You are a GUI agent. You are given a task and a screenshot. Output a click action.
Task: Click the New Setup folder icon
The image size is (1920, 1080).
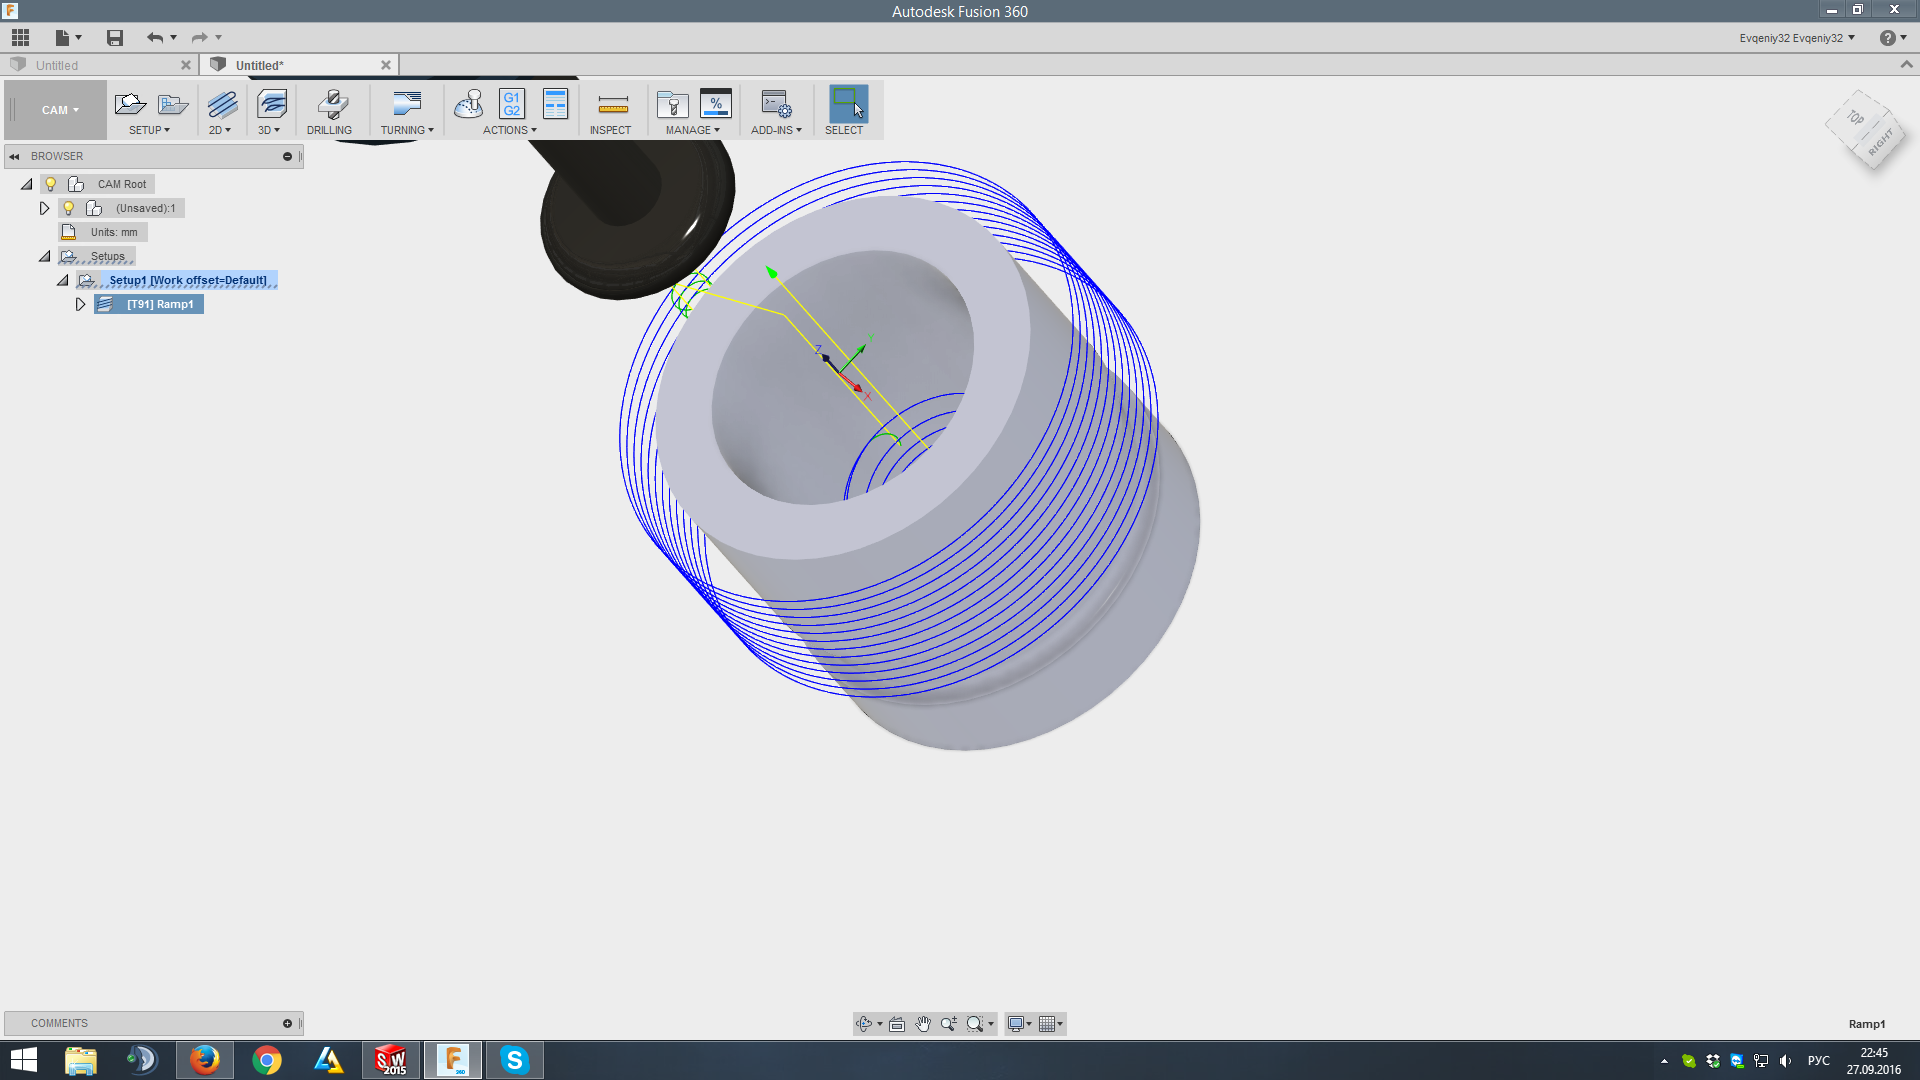[130, 104]
